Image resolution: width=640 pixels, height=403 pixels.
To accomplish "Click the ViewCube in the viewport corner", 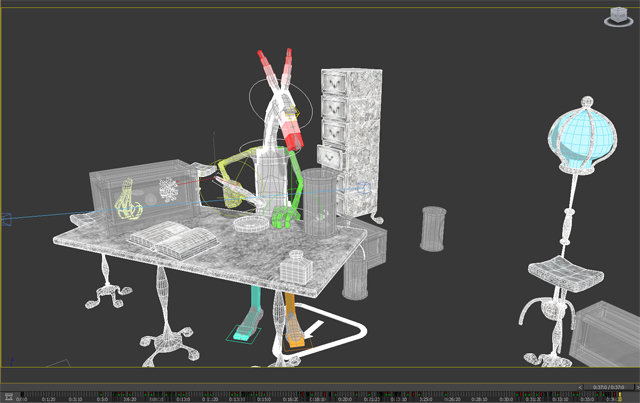I will 619,14.
